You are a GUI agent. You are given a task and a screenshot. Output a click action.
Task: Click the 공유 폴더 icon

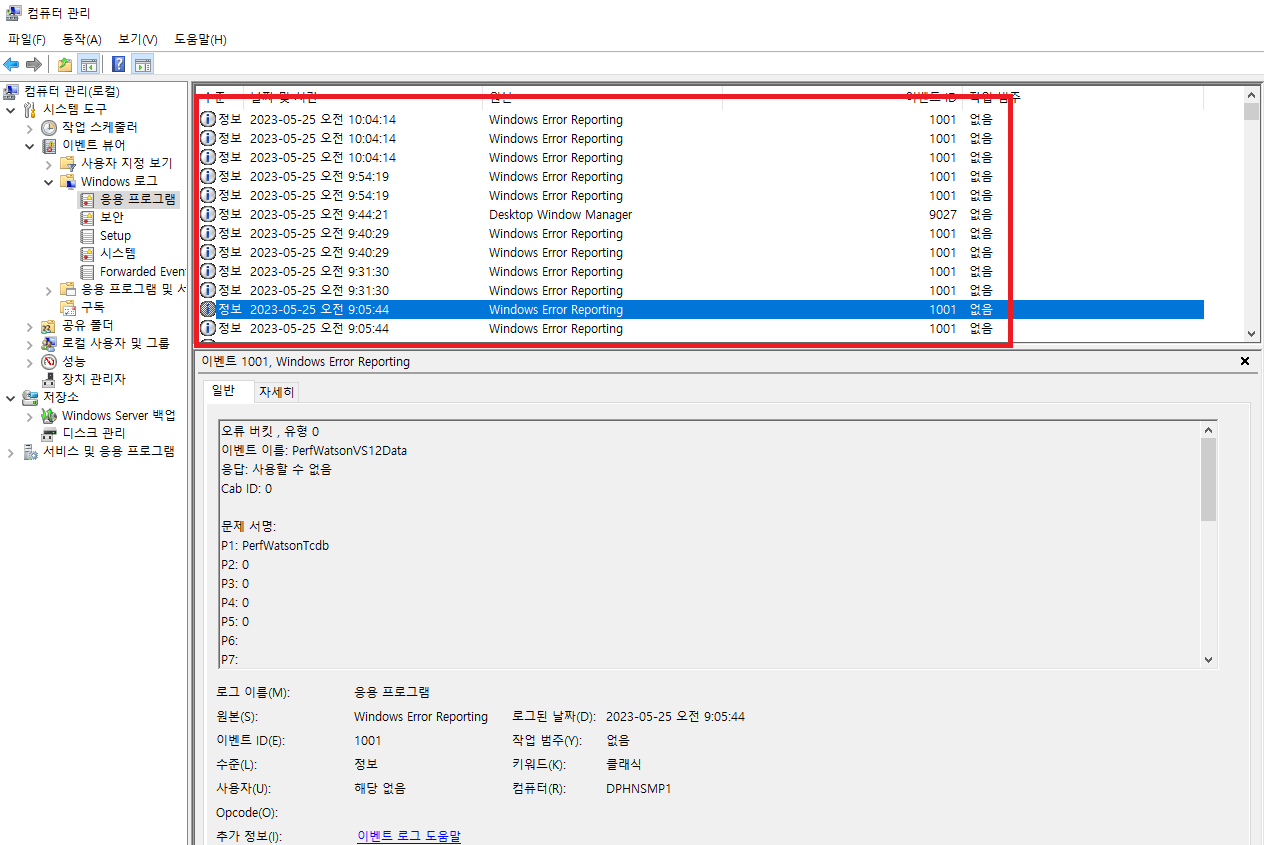tap(49, 325)
